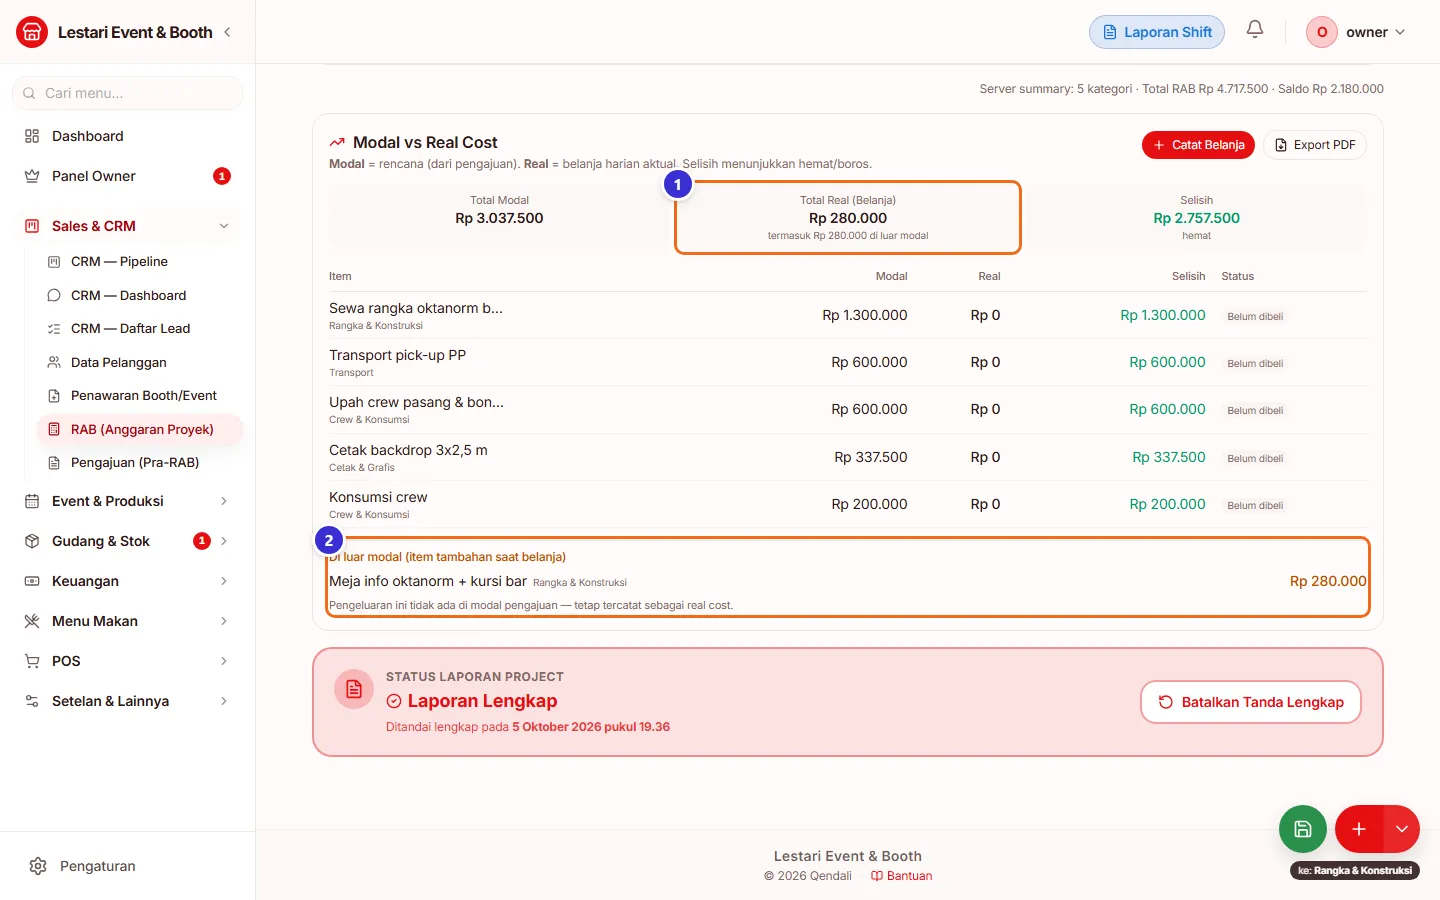Collapse the sidebar with the arrow beside the brand name
Viewport: 1440px width, 900px height.
coord(228,32)
